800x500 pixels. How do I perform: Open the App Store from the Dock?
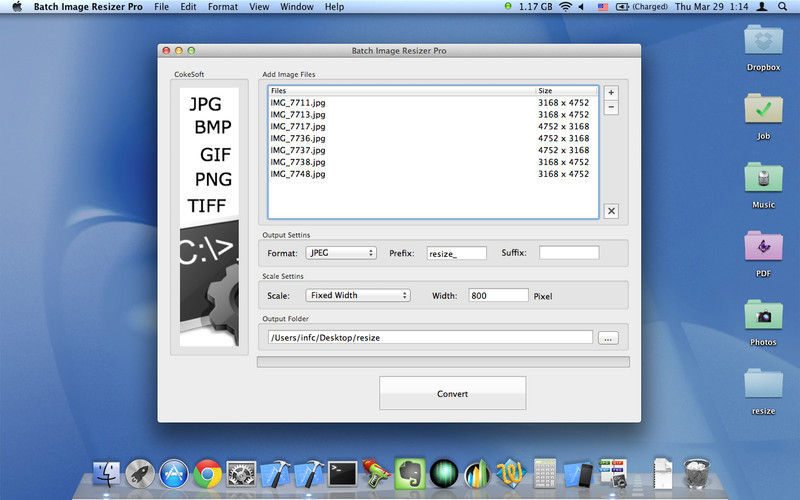(174, 473)
